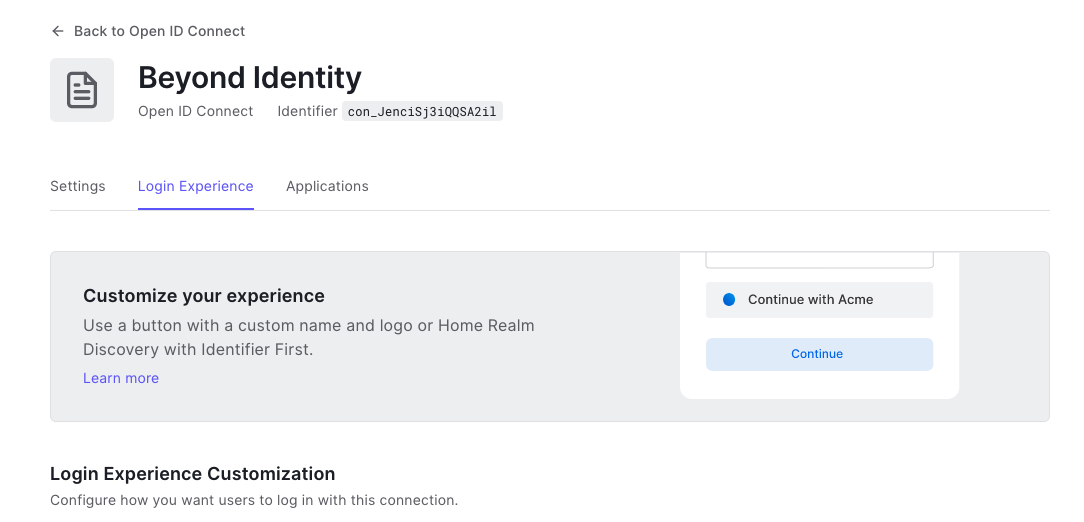The image size is (1084, 522).
Task: Click the Continue with Acme button
Action: [x=819, y=299]
